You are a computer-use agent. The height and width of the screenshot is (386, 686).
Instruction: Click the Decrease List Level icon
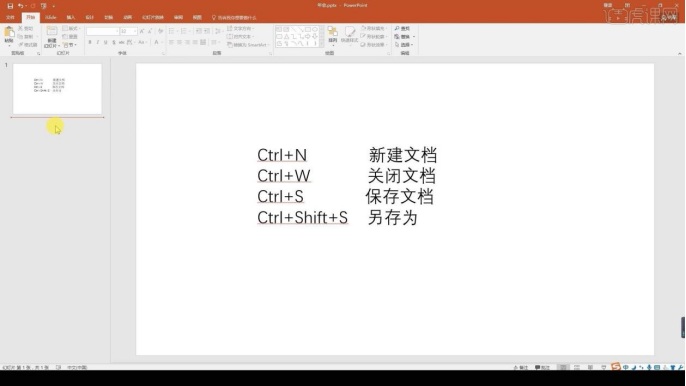pos(199,31)
